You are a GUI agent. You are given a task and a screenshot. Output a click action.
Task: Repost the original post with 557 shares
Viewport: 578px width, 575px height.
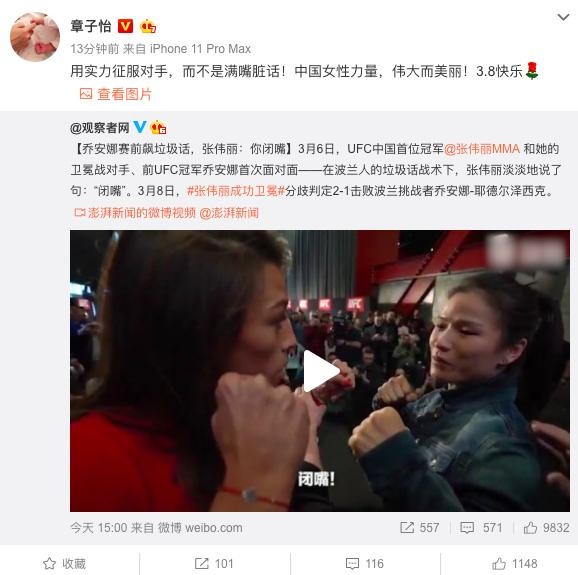(420, 527)
